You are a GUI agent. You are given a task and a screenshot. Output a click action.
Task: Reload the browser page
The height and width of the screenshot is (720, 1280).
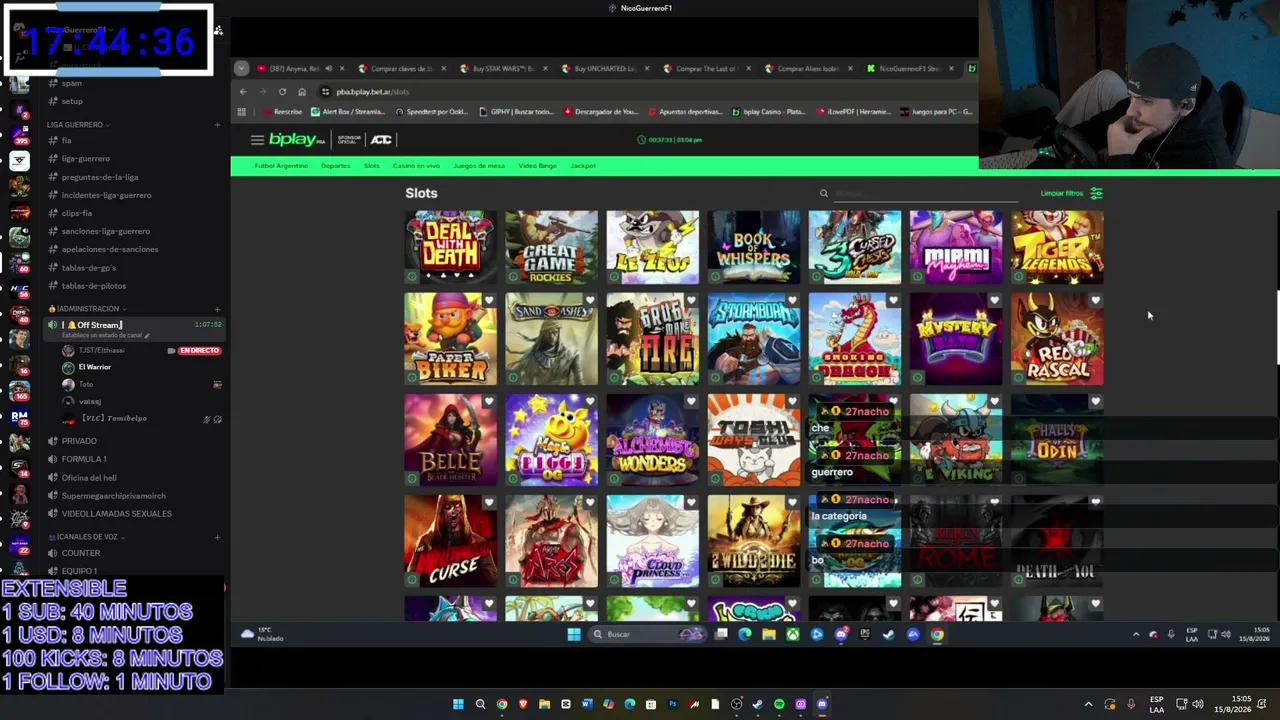point(282,92)
